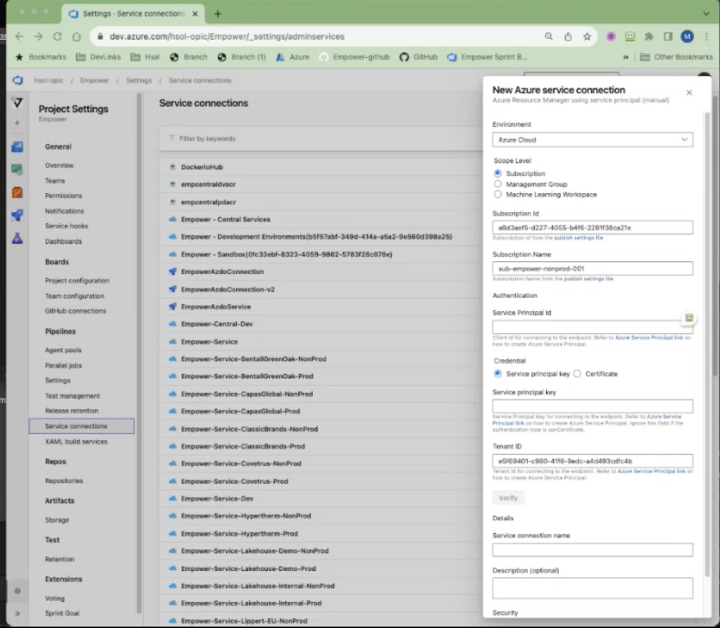Open EmpowerAzdoConnection-v2 service connection
The image size is (720, 628).
pos(228,289)
